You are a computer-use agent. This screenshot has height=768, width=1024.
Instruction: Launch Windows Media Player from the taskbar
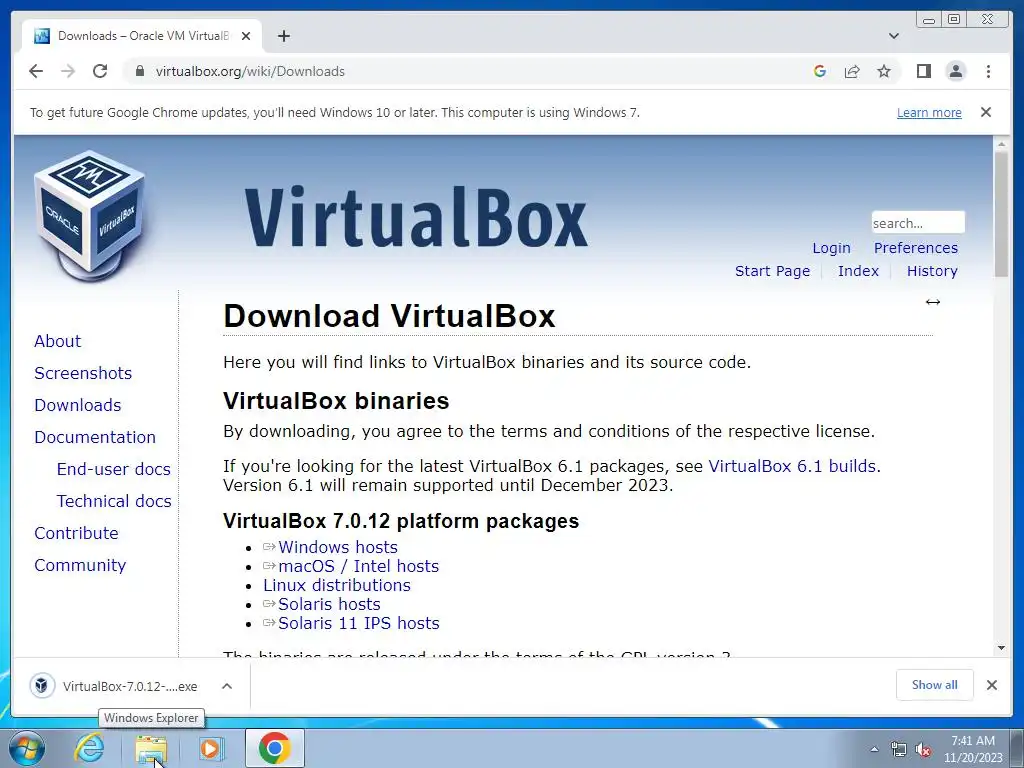tap(211, 748)
